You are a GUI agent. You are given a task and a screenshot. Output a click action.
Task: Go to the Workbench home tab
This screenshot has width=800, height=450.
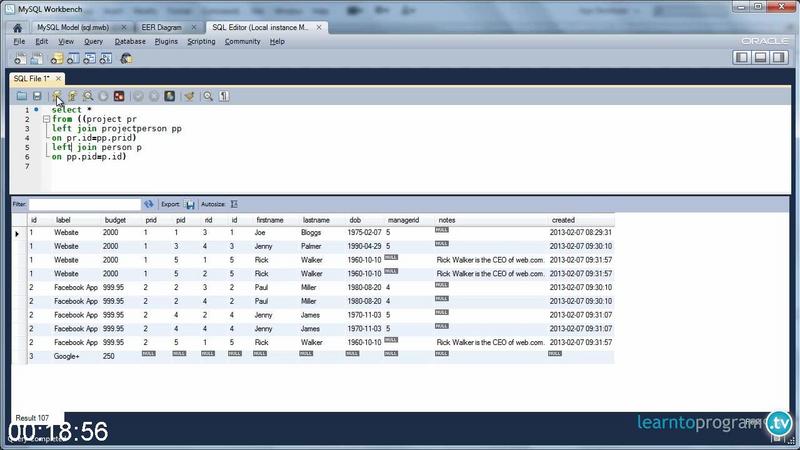[17, 28]
